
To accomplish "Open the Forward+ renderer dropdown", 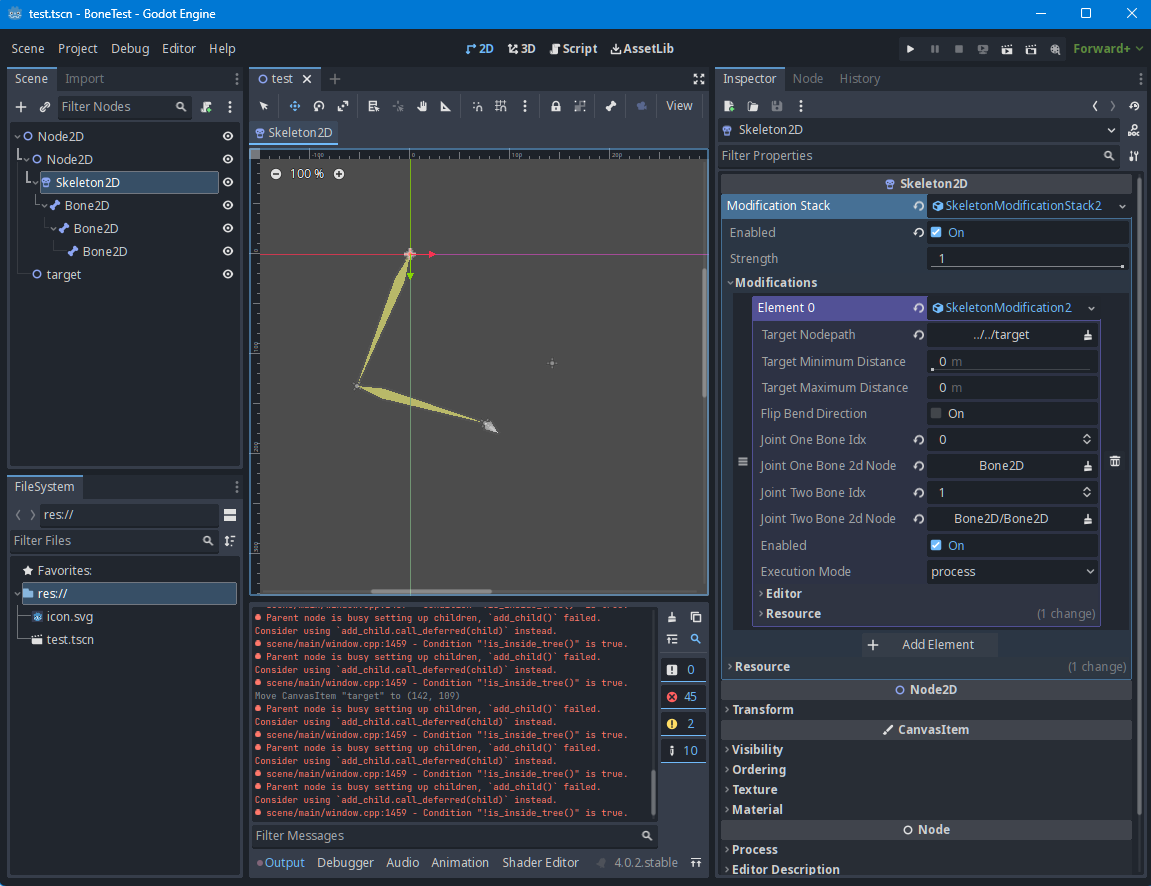I will click(1108, 49).
